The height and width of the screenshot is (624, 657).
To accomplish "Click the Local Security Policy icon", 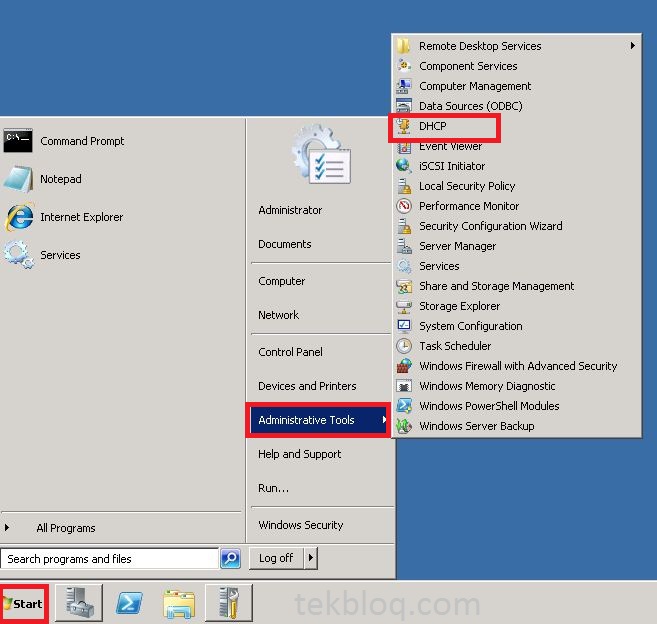I will point(404,186).
